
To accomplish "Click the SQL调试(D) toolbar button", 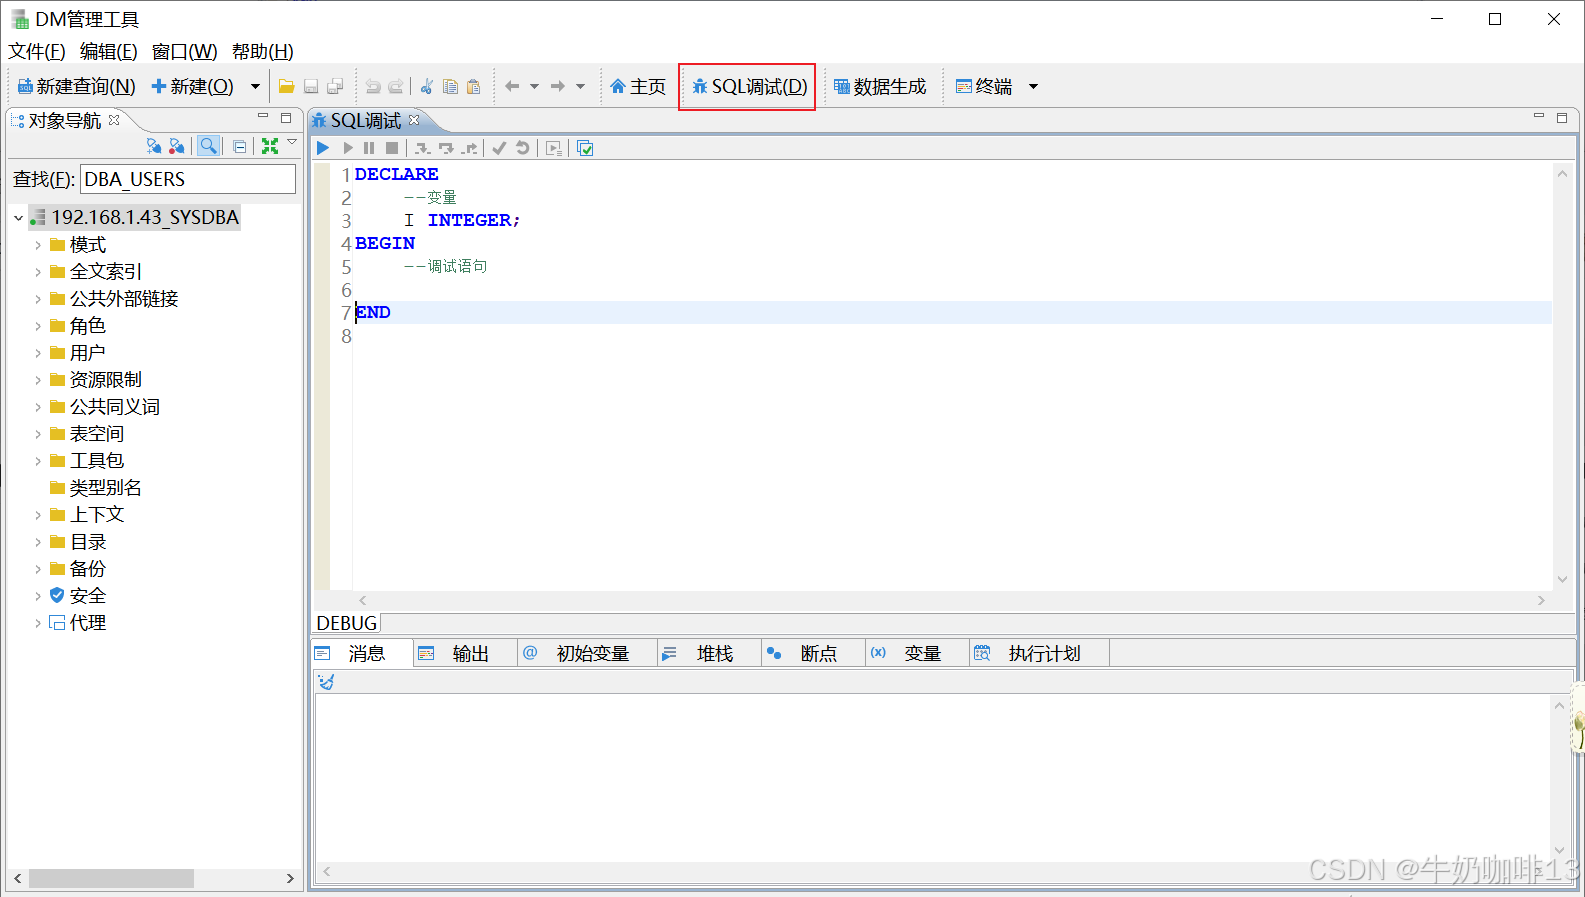I will coord(749,87).
